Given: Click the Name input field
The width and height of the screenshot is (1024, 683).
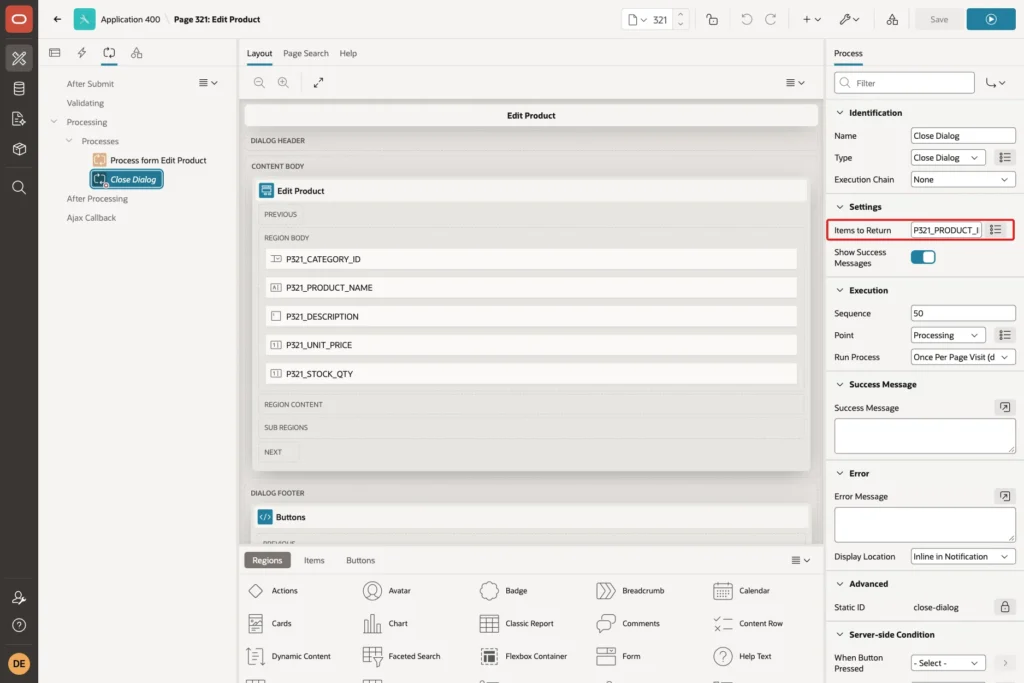Looking at the screenshot, I should [x=963, y=136].
